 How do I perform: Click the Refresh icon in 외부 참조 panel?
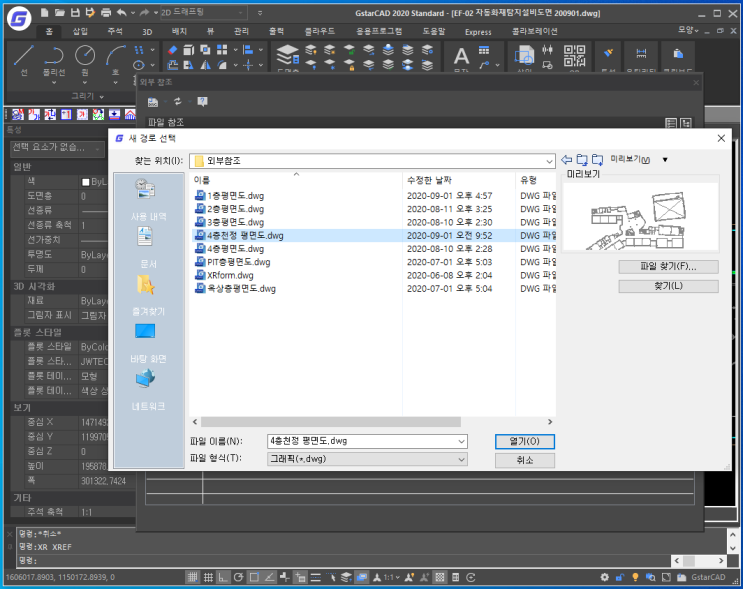click(178, 101)
